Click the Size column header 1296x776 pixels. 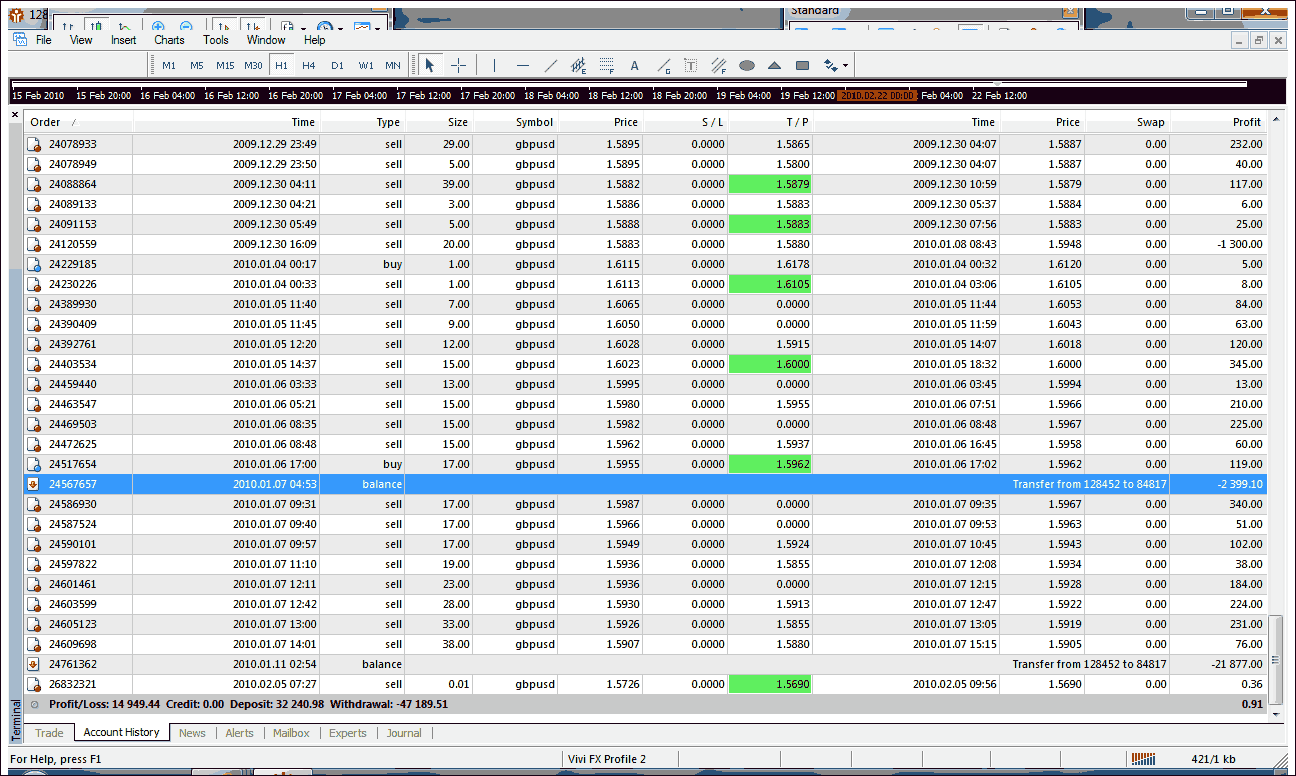(x=438, y=122)
